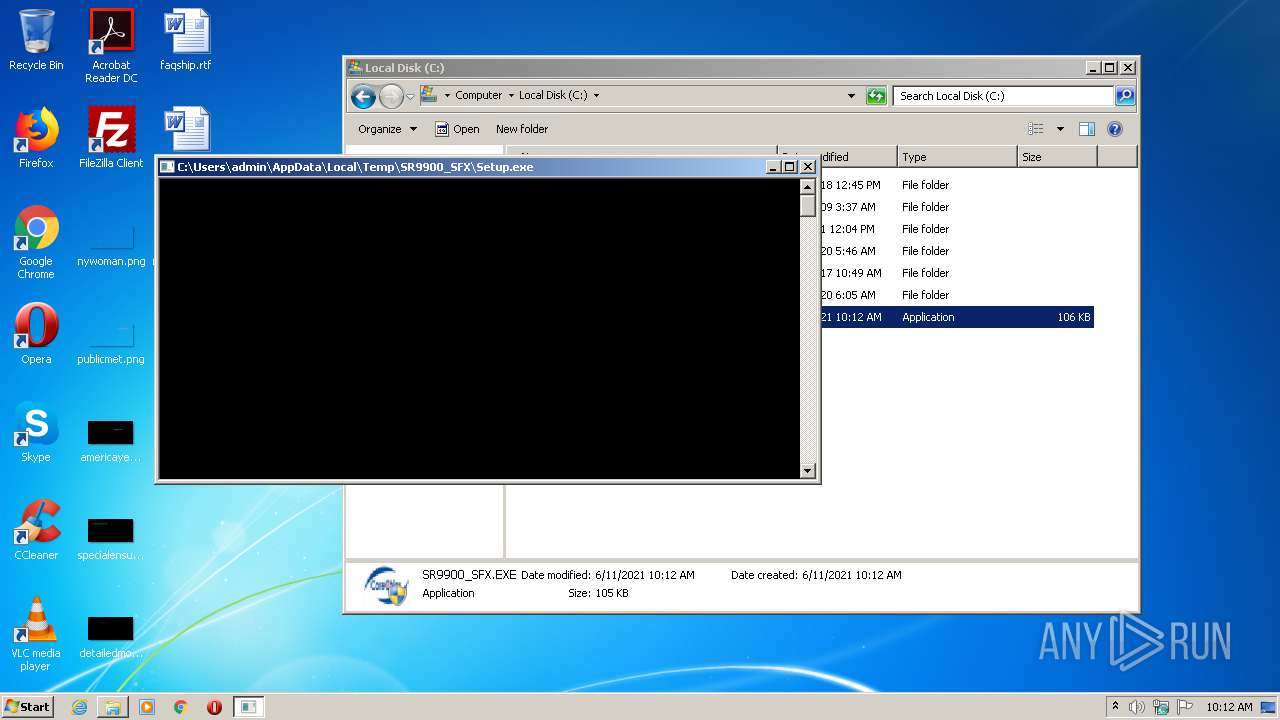Open the Organize dropdown menu
Image resolution: width=1280 pixels, height=720 pixels.
[x=388, y=129]
